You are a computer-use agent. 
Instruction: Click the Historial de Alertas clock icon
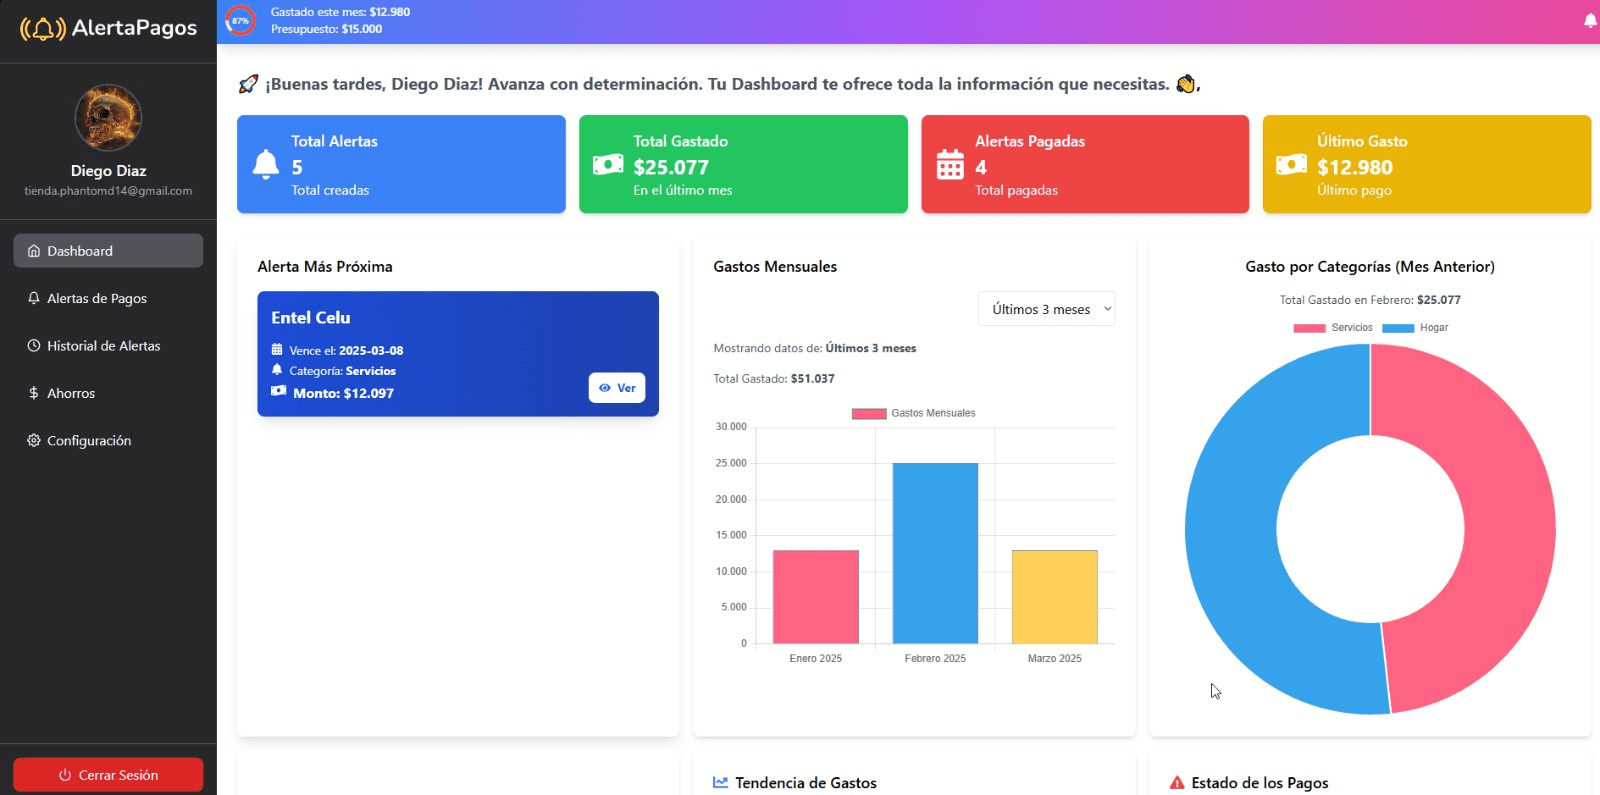34,346
